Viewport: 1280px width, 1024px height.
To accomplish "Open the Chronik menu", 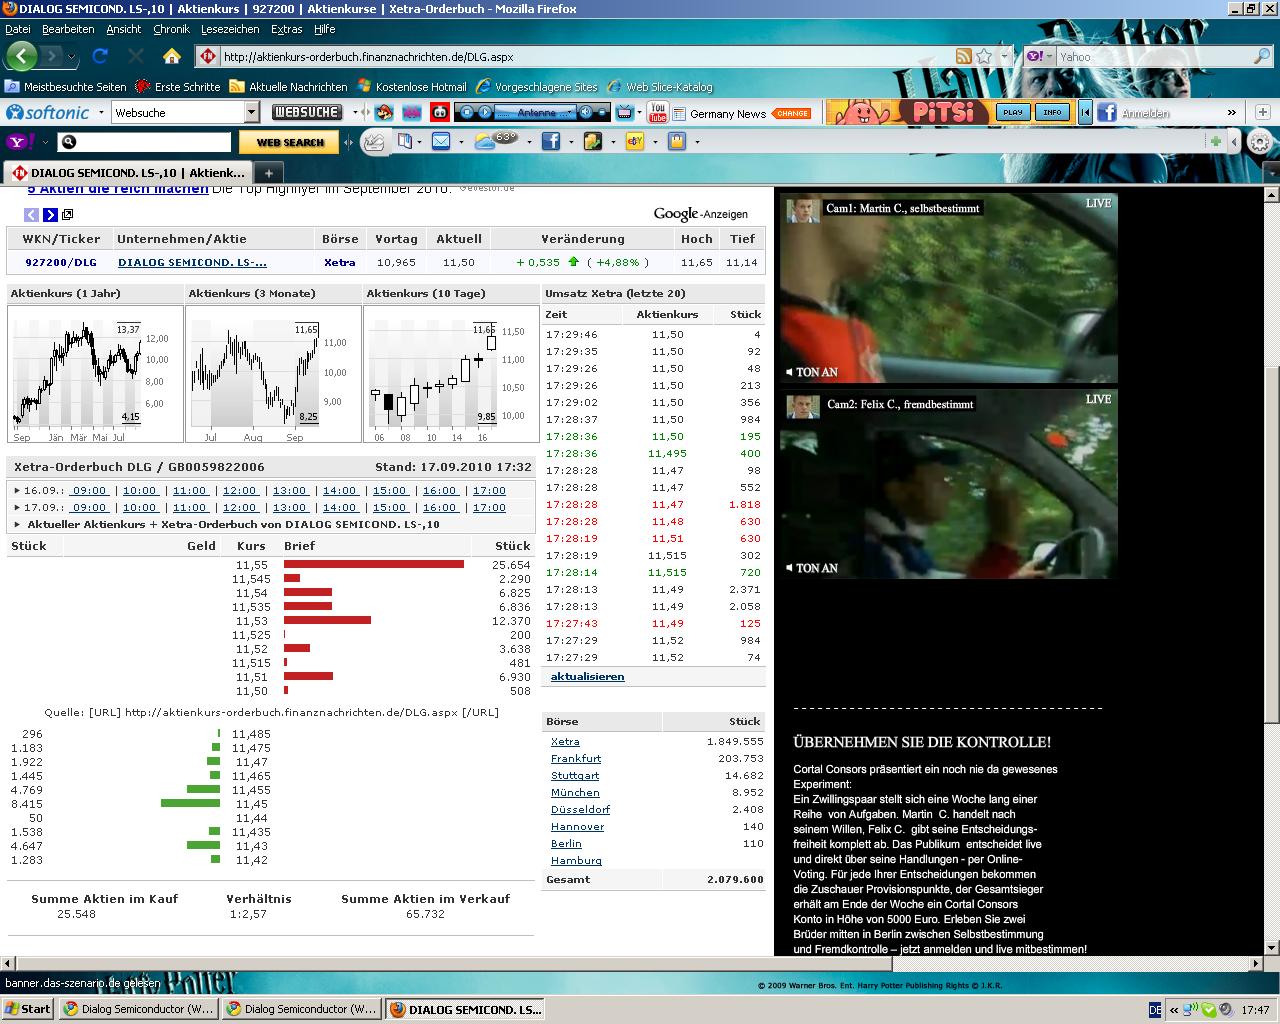I will (x=171, y=29).
